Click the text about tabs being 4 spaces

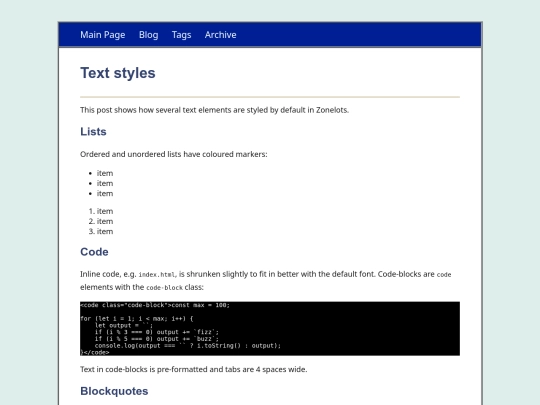[x=194, y=369]
